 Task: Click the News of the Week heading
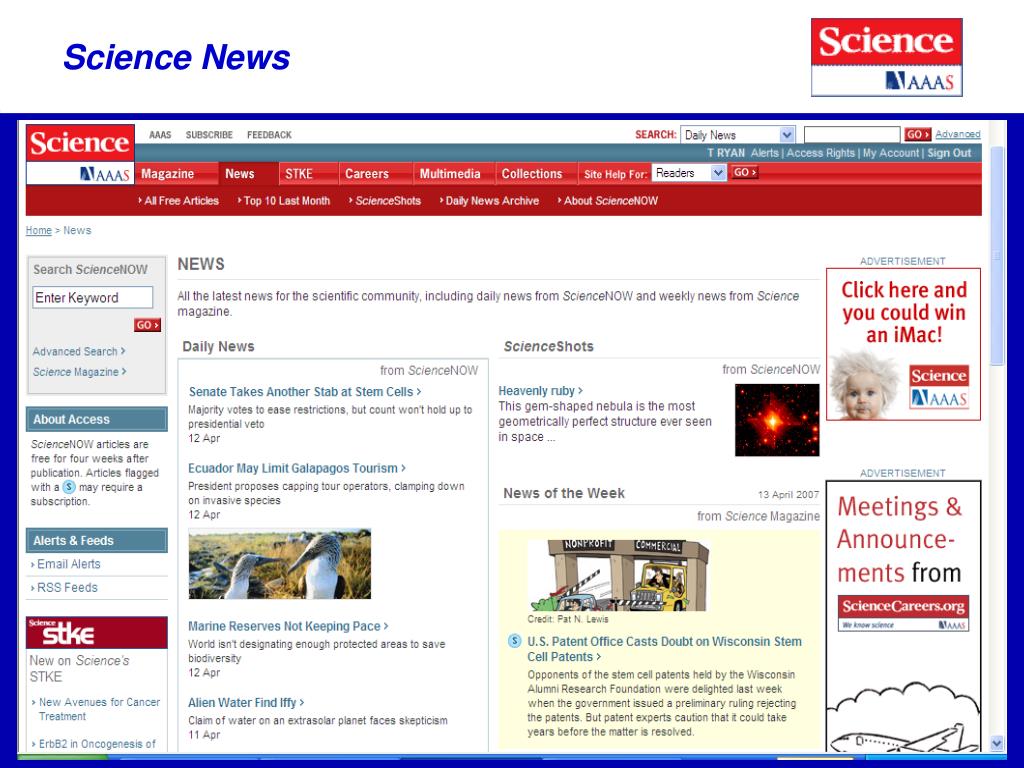(x=564, y=494)
